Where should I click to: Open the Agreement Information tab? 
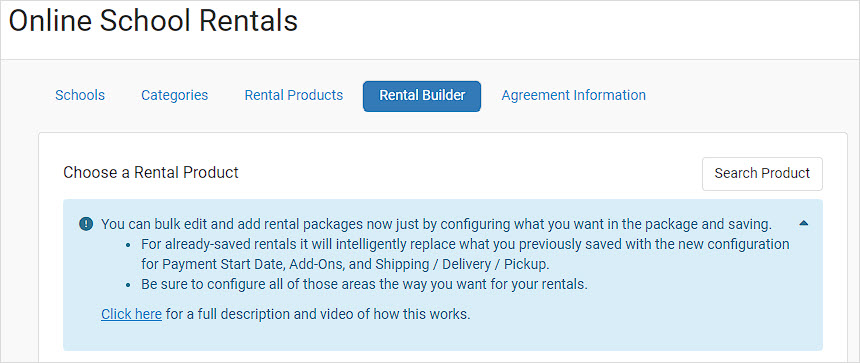click(x=573, y=95)
